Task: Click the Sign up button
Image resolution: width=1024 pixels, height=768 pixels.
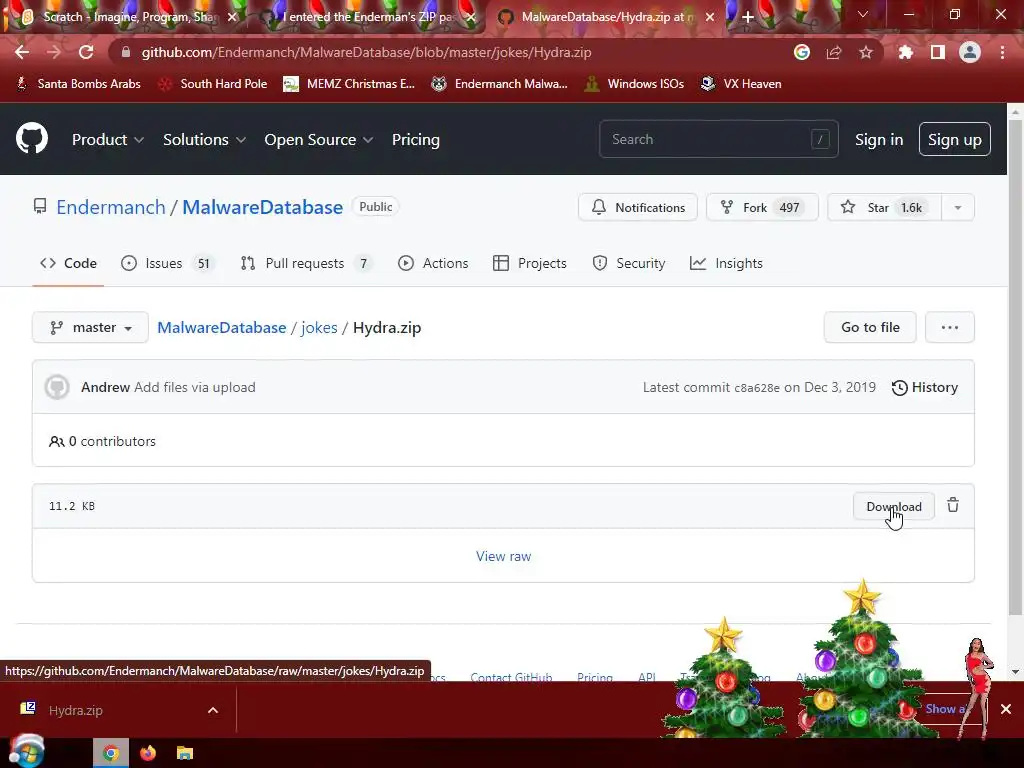Action: [x=954, y=139]
